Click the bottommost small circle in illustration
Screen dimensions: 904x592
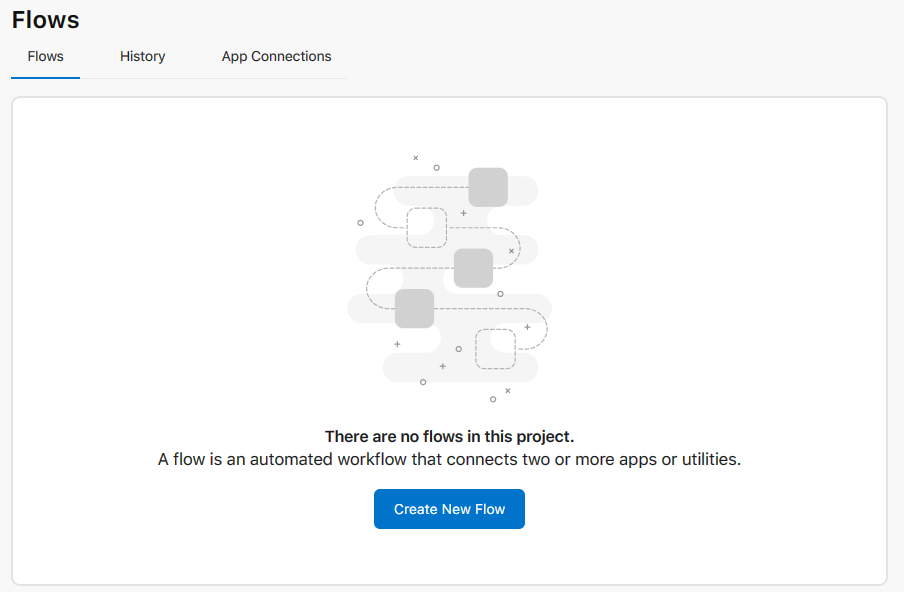[x=493, y=399]
